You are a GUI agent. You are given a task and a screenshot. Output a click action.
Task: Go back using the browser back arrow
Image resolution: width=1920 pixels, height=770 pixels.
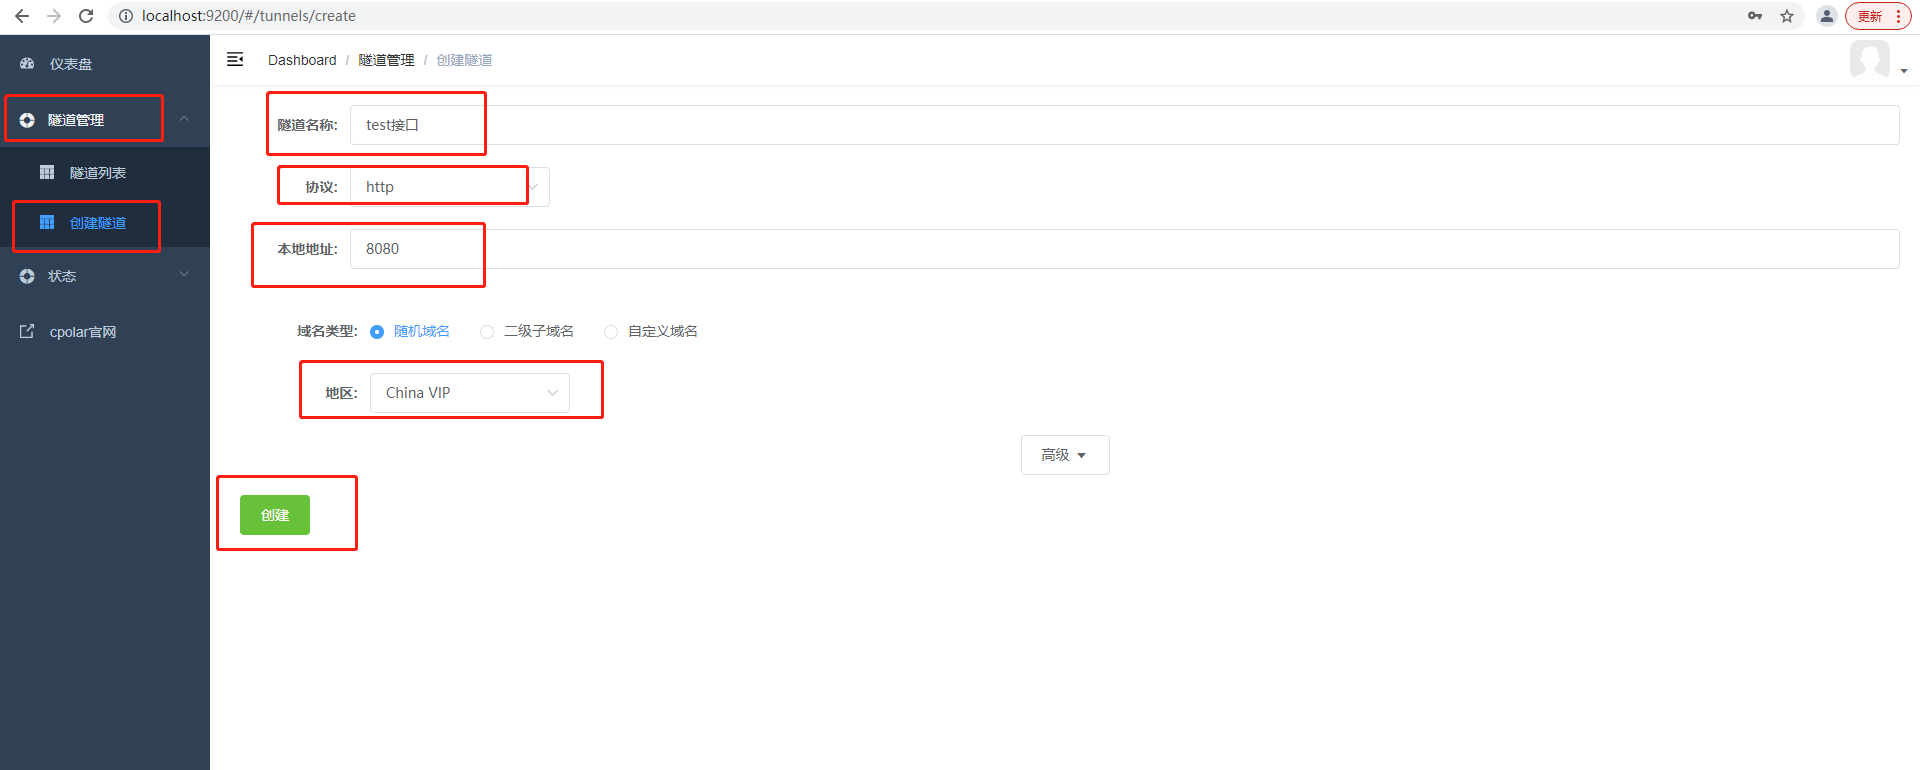[x=22, y=16]
